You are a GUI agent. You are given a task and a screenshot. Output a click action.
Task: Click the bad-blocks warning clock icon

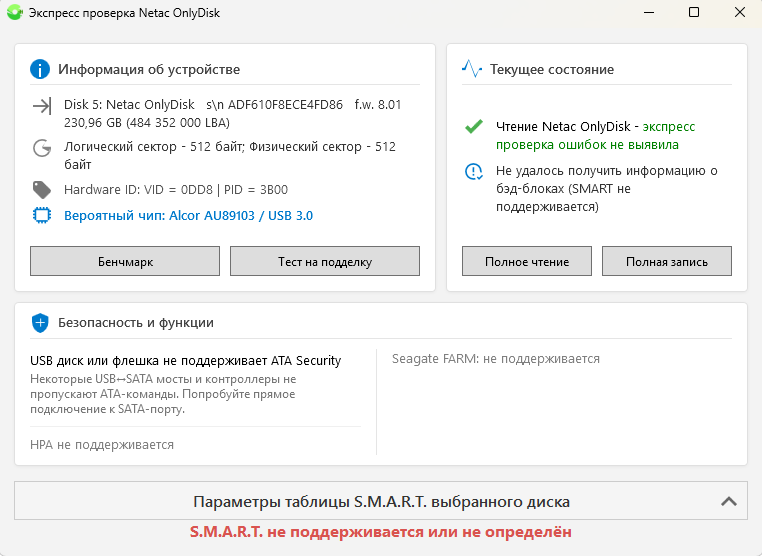pos(474,172)
